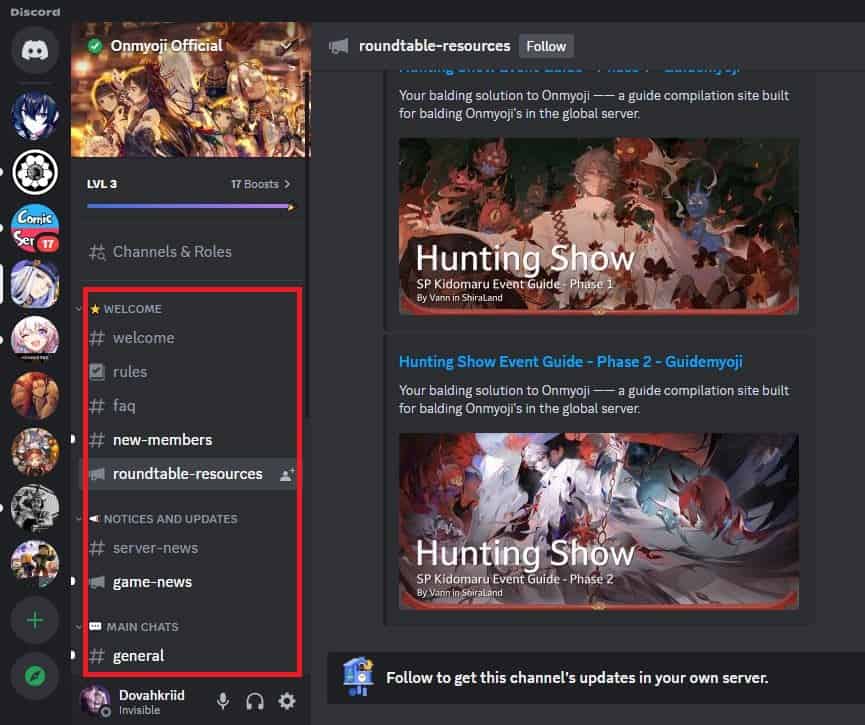Select the new-members channel
This screenshot has width=865, height=725.
point(191,440)
